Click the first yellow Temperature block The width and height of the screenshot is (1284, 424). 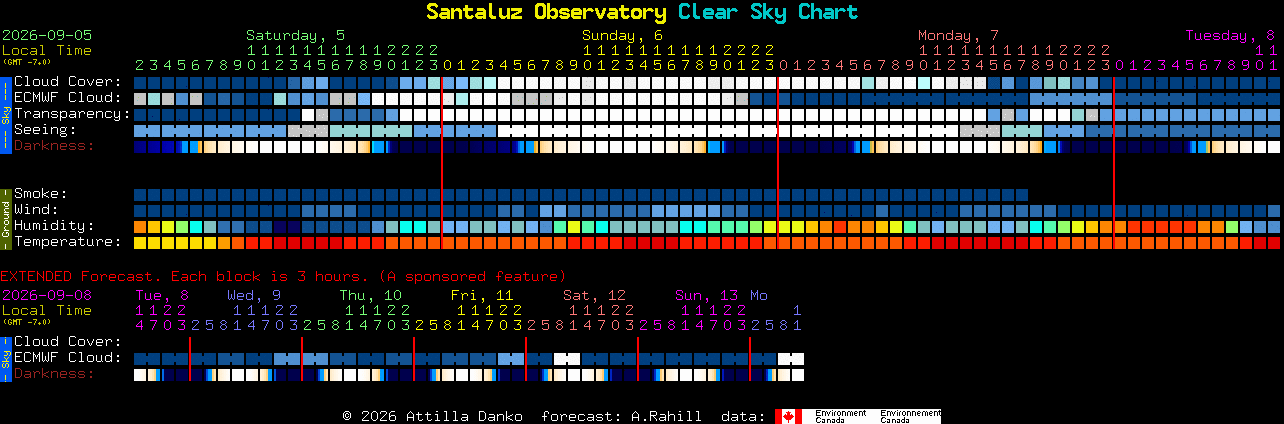tap(140, 243)
